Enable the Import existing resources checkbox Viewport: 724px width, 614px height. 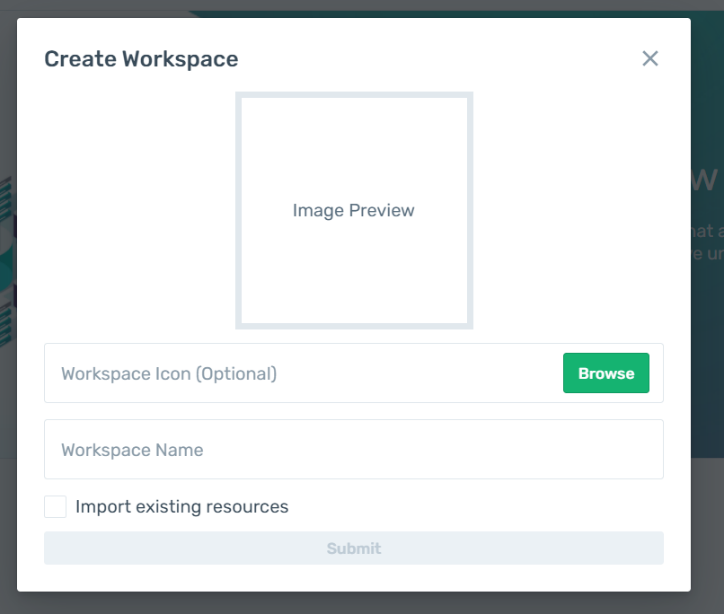pos(55,506)
